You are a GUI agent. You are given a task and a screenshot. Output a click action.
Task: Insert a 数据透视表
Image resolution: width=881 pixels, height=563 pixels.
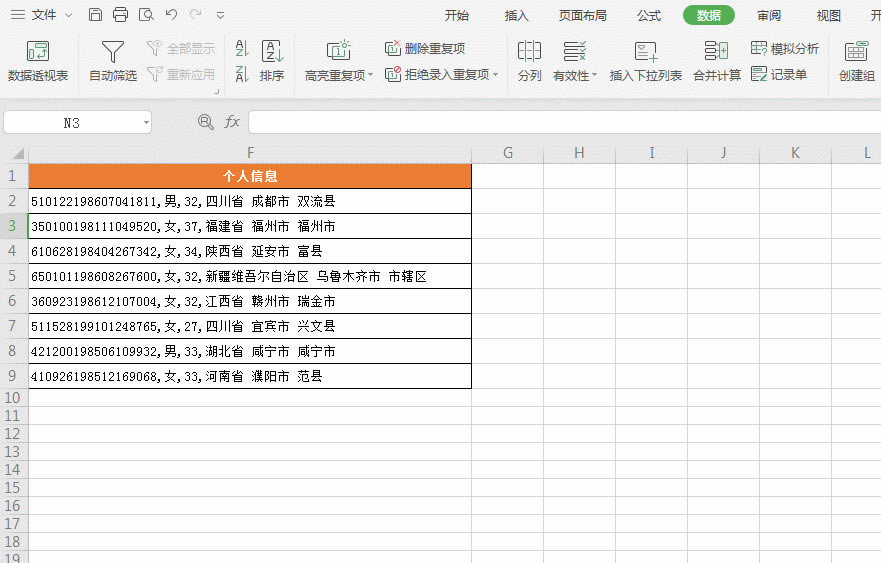38,61
